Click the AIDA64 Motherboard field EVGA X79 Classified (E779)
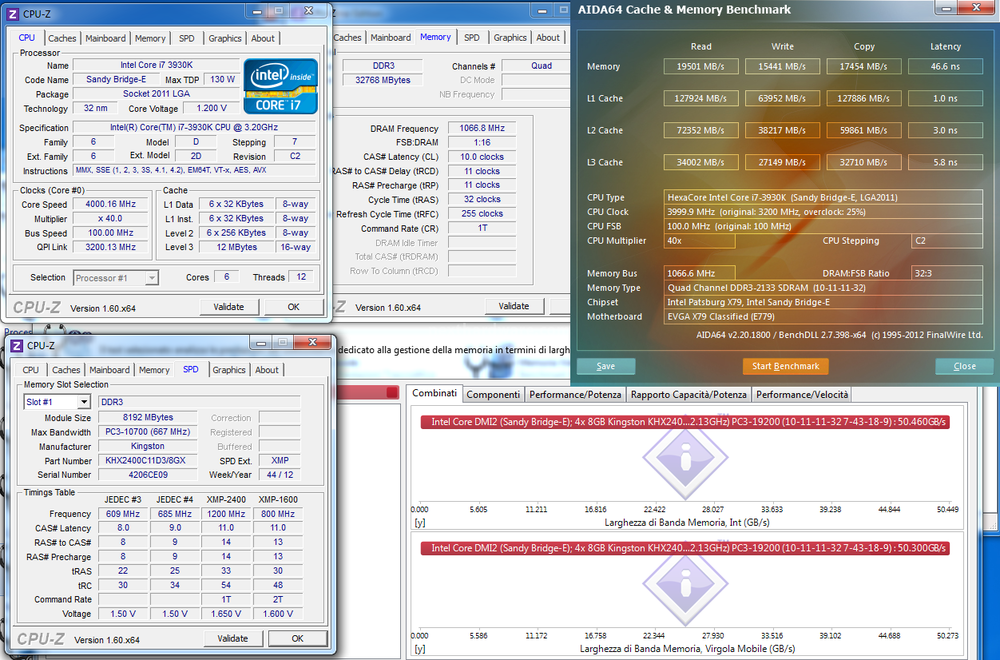The height and width of the screenshot is (660, 1000). (x=823, y=317)
